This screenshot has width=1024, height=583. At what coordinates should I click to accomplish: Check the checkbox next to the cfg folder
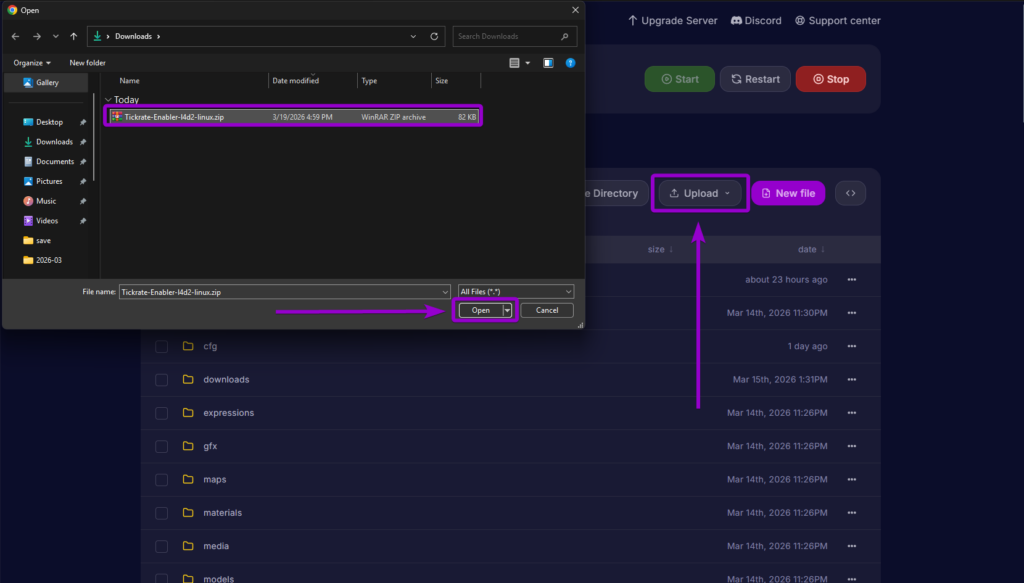coord(161,346)
